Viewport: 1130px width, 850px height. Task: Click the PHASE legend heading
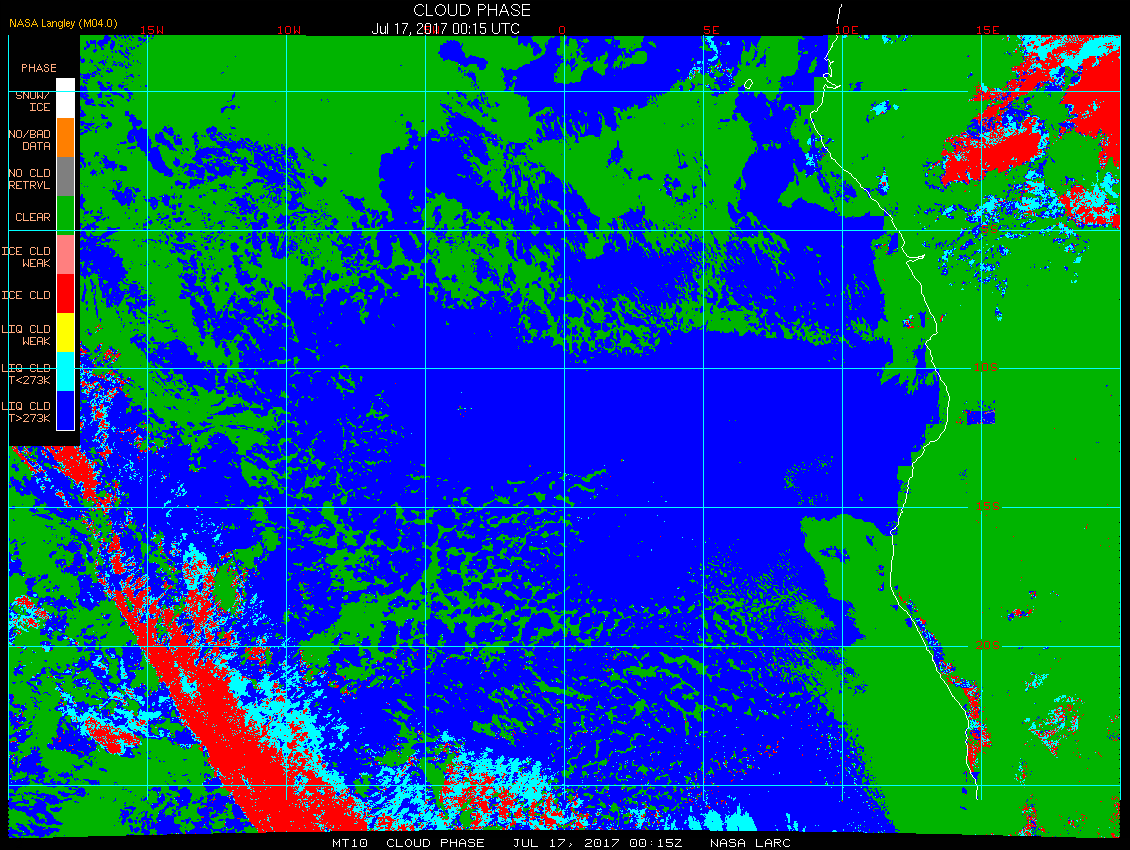tap(39, 68)
